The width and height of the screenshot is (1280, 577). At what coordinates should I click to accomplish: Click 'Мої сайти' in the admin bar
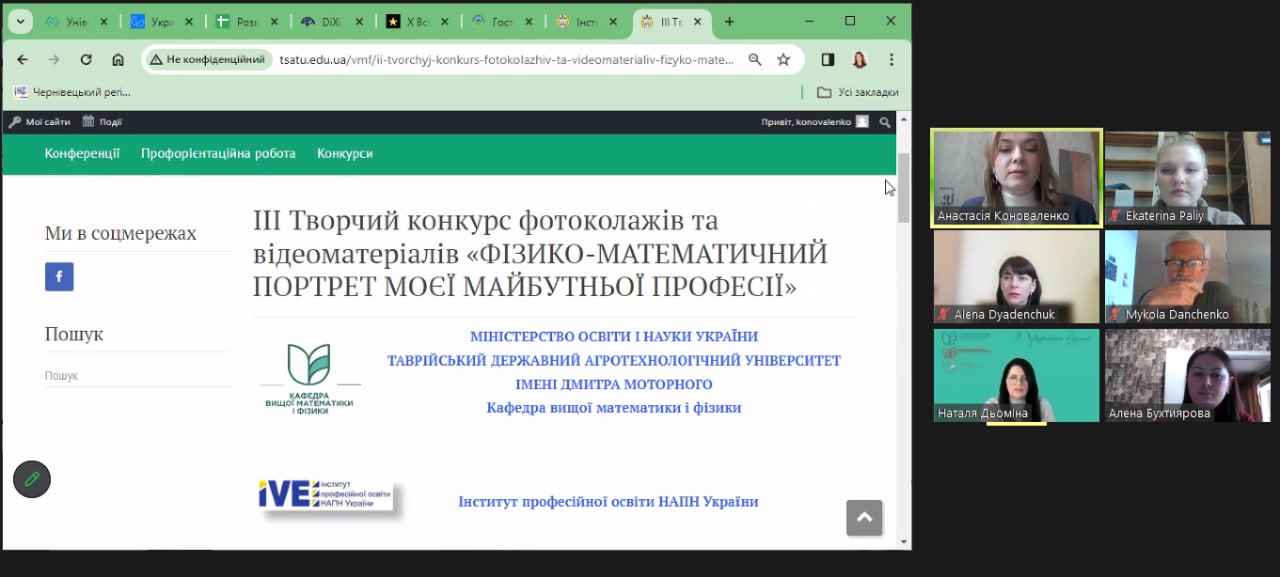coord(40,122)
